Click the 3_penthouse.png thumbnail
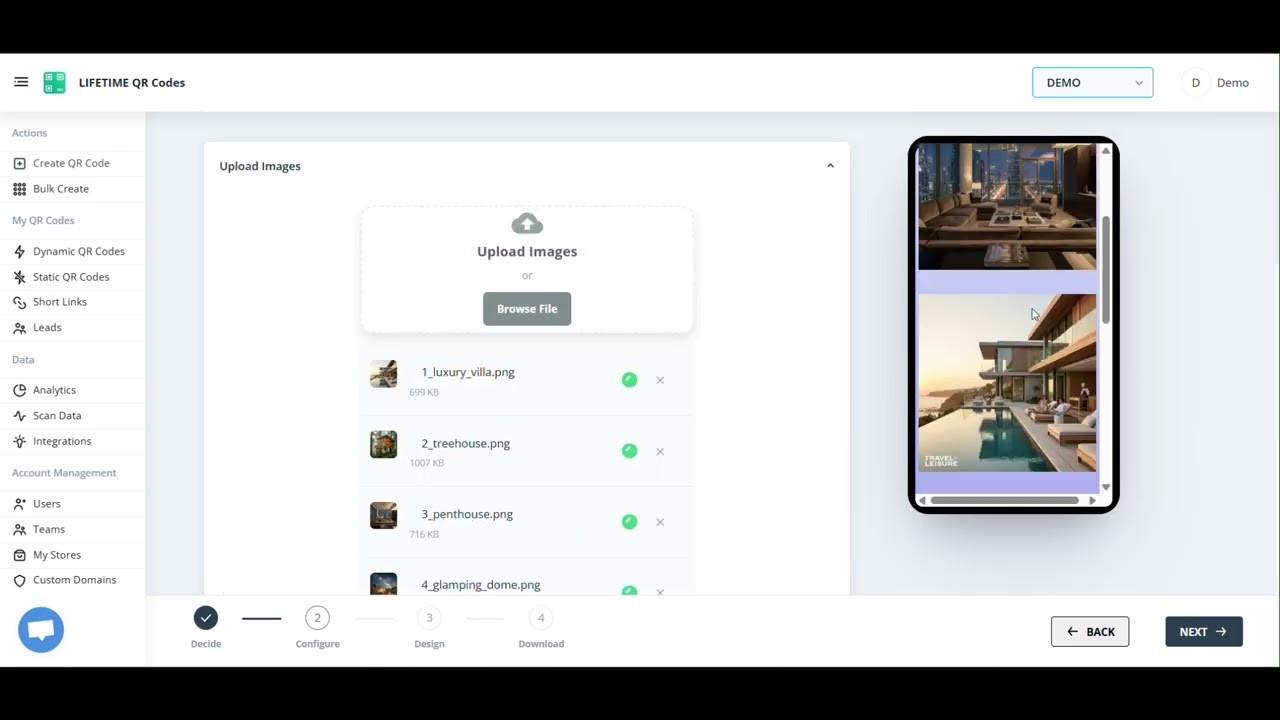 pyautogui.click(x=383, y=516)
